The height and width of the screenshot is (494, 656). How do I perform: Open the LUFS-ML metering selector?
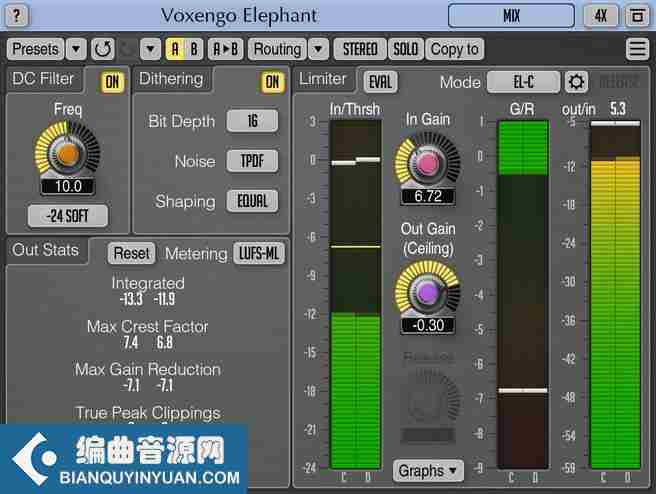(259, 253)
